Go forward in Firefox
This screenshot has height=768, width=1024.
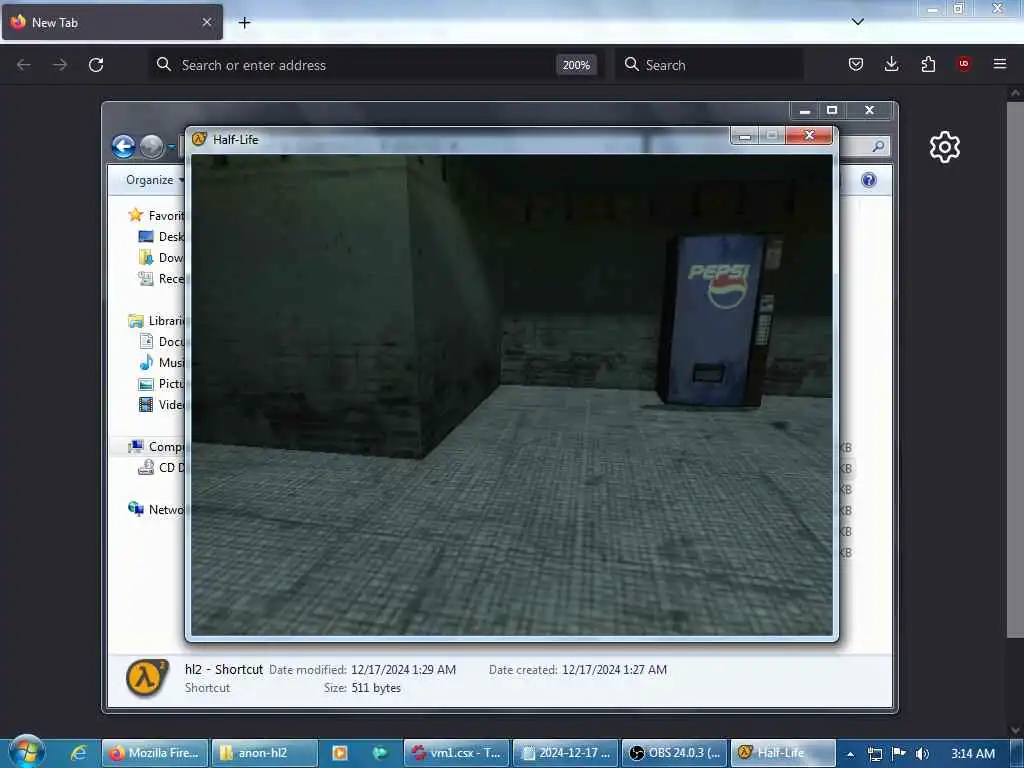[x=60, y=65]
